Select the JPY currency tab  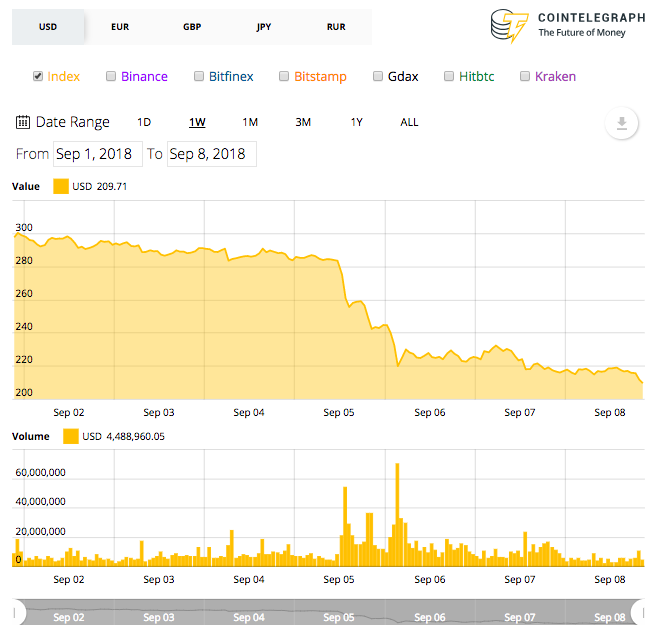click(264, 27)
